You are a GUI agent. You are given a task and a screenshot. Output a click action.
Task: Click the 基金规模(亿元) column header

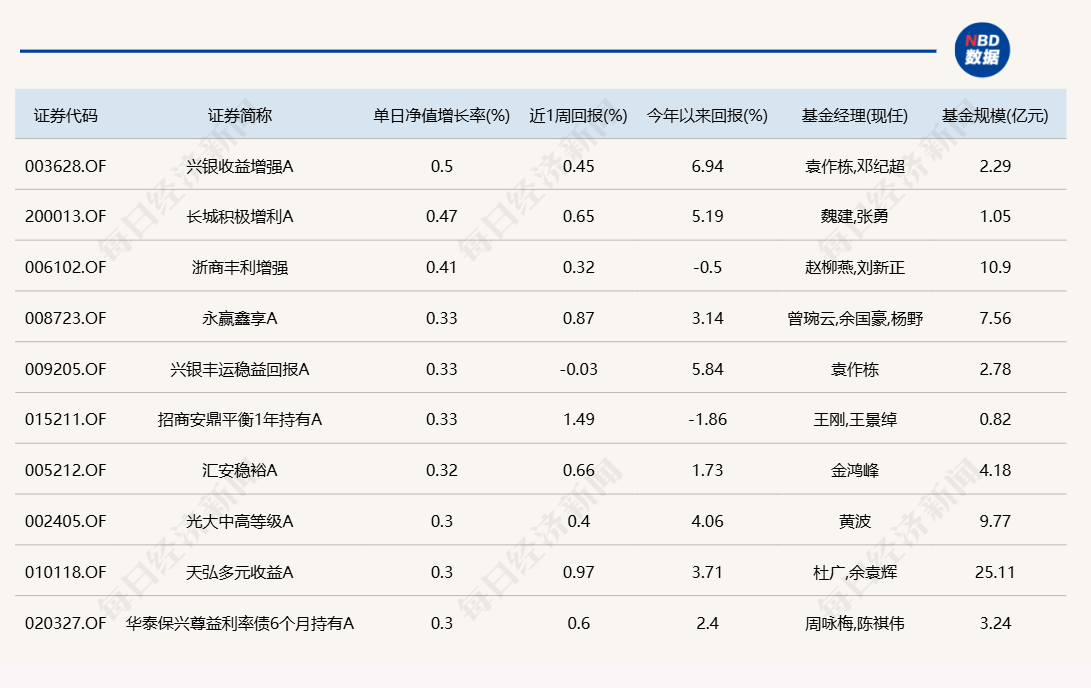point(995,115)
